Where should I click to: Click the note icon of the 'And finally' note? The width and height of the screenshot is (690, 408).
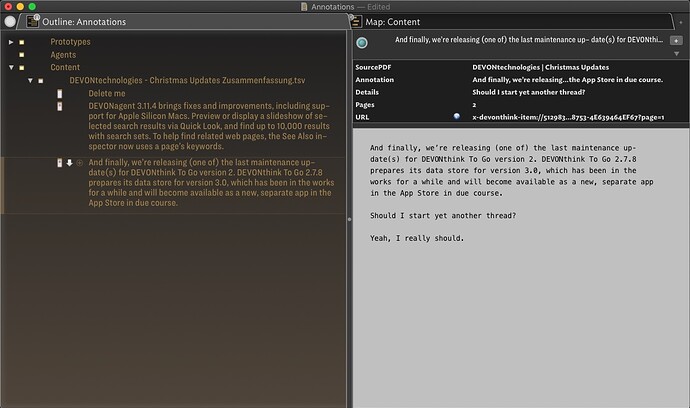point(59,163)
